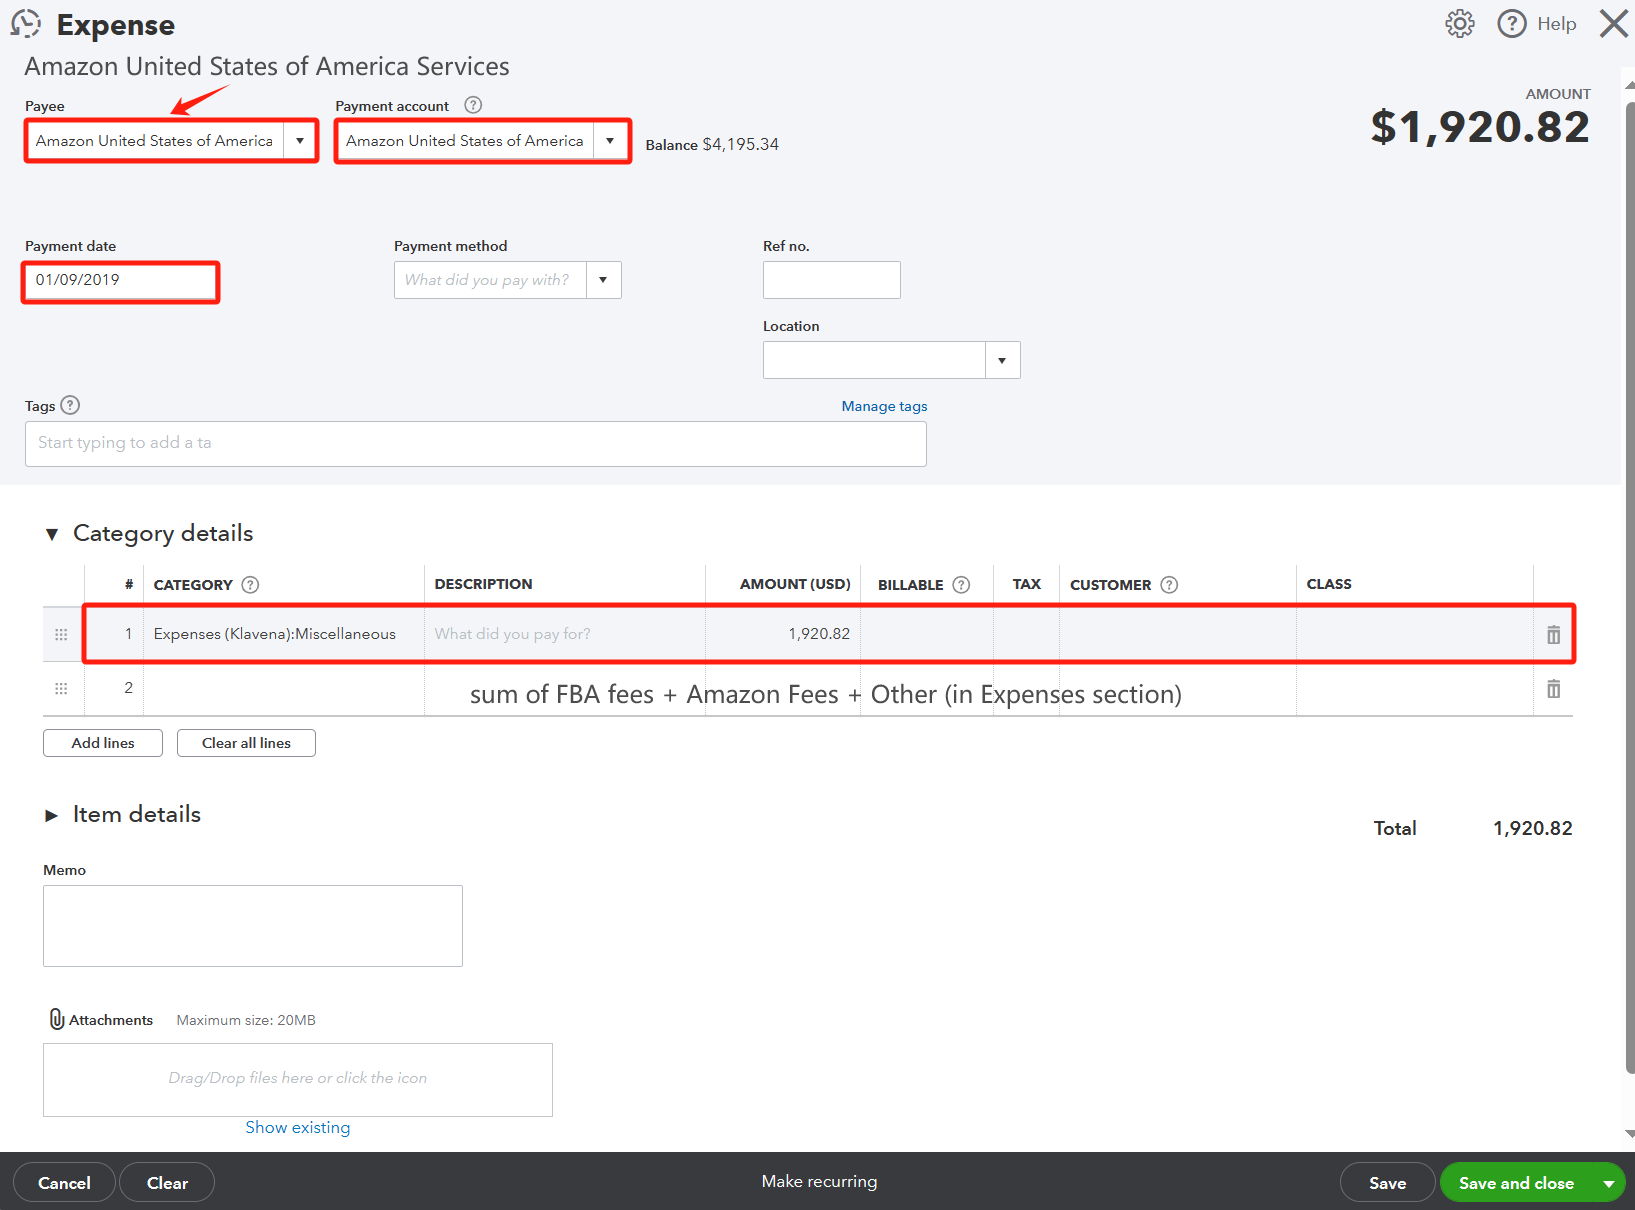Image resolution: width=1635 pixels, height=1210 pixels.
Task: Click the Customer column help icon
Action: pyautogui.click(x=1169, y=585)
